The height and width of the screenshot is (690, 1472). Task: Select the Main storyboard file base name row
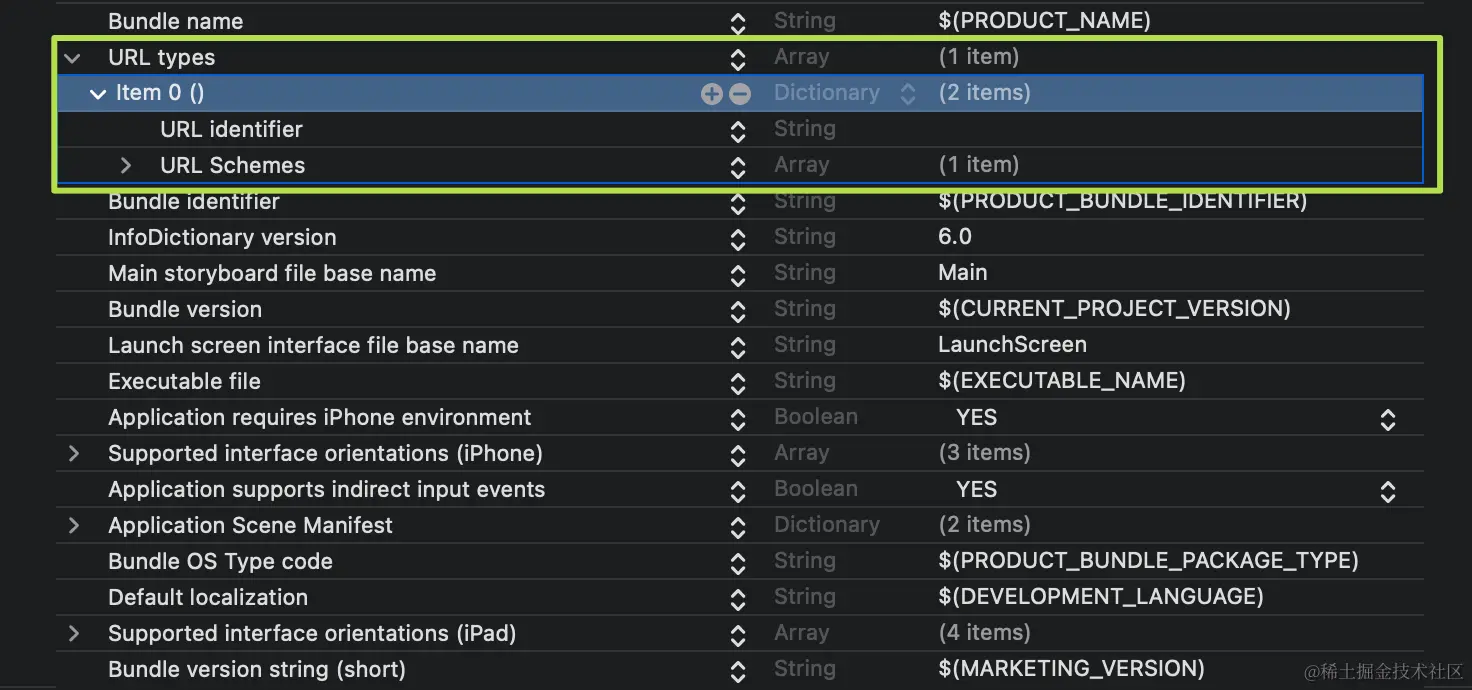coord(740,273)
